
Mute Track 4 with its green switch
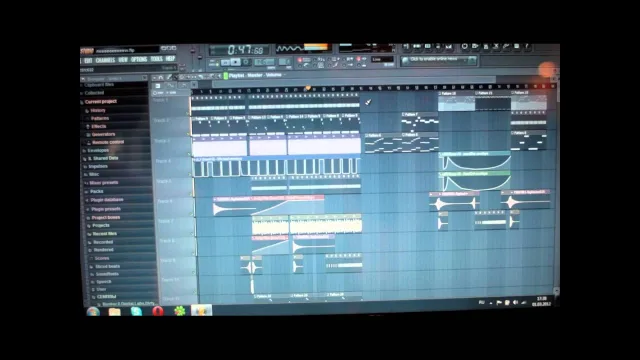tap(190, 174)
